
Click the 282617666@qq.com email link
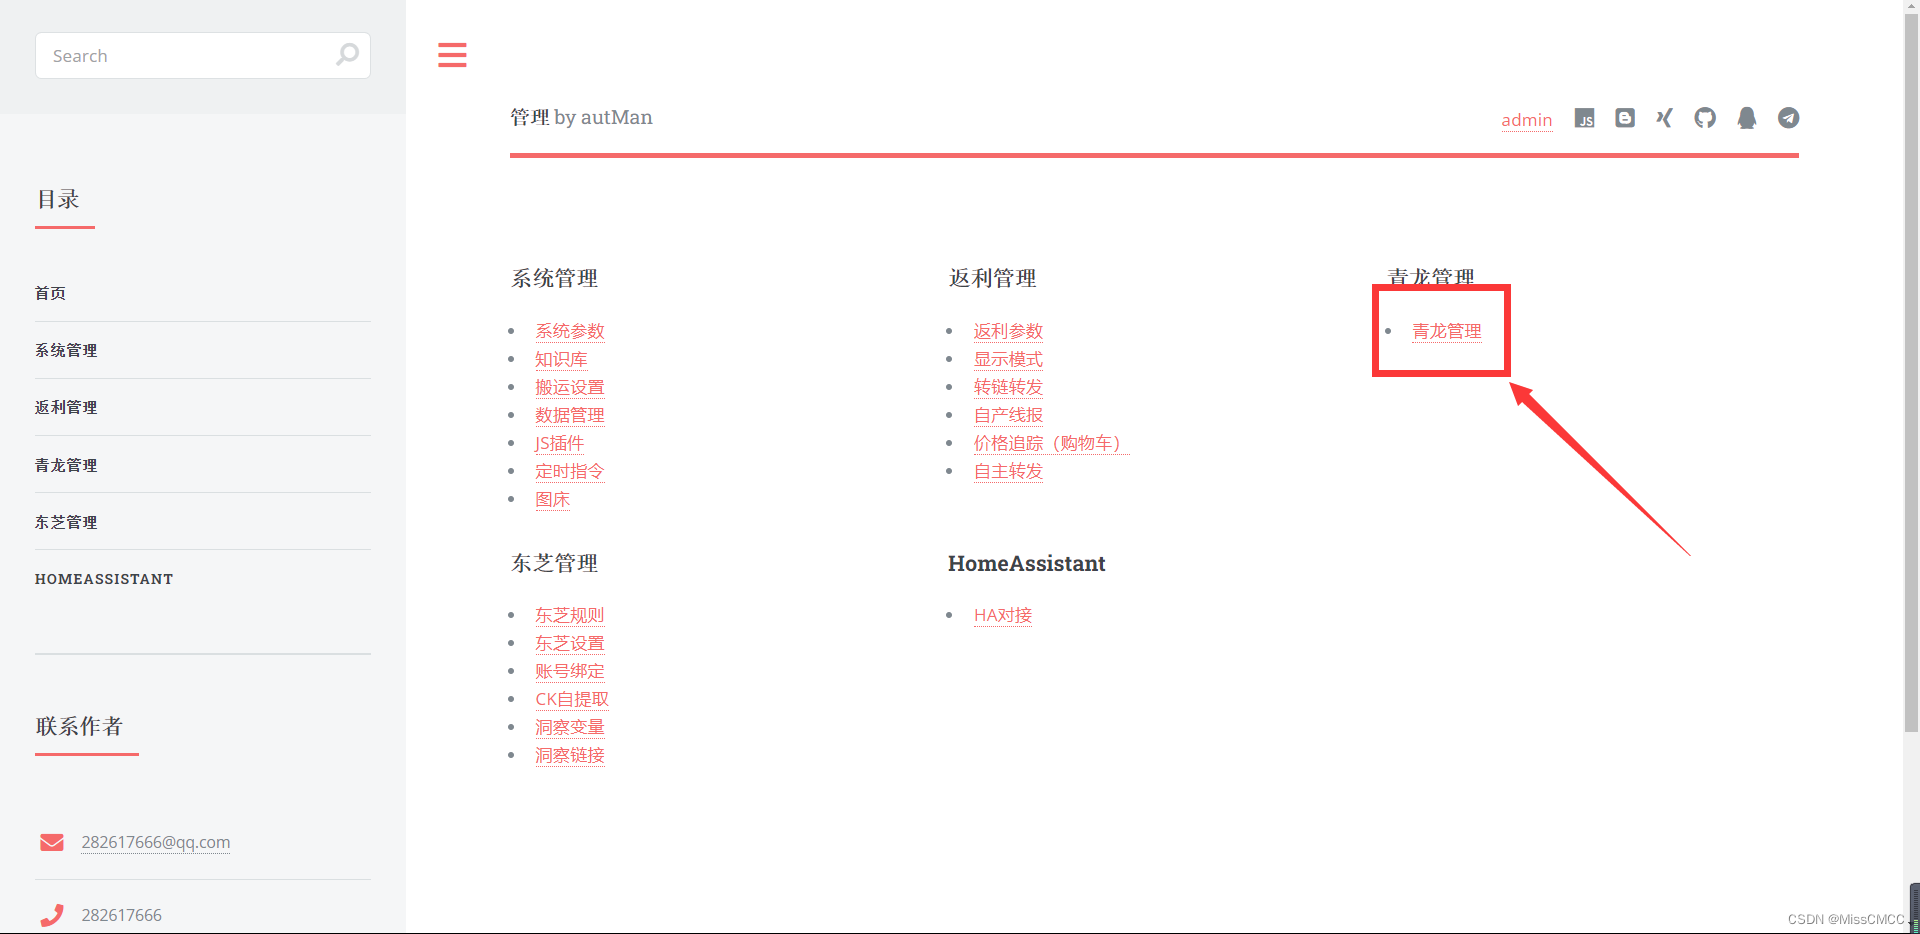(156, 842)
